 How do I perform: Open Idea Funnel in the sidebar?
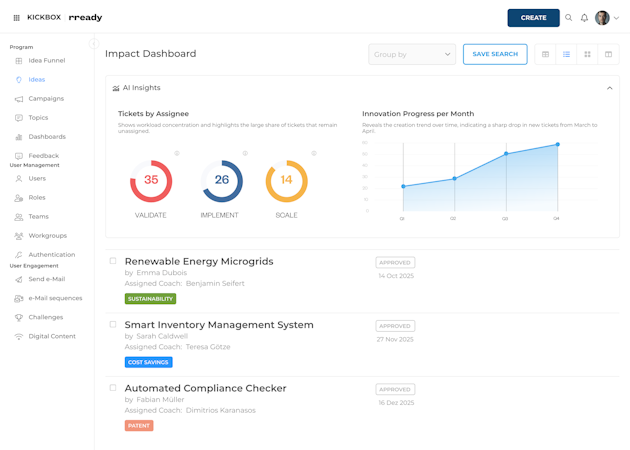coord(47,61)
